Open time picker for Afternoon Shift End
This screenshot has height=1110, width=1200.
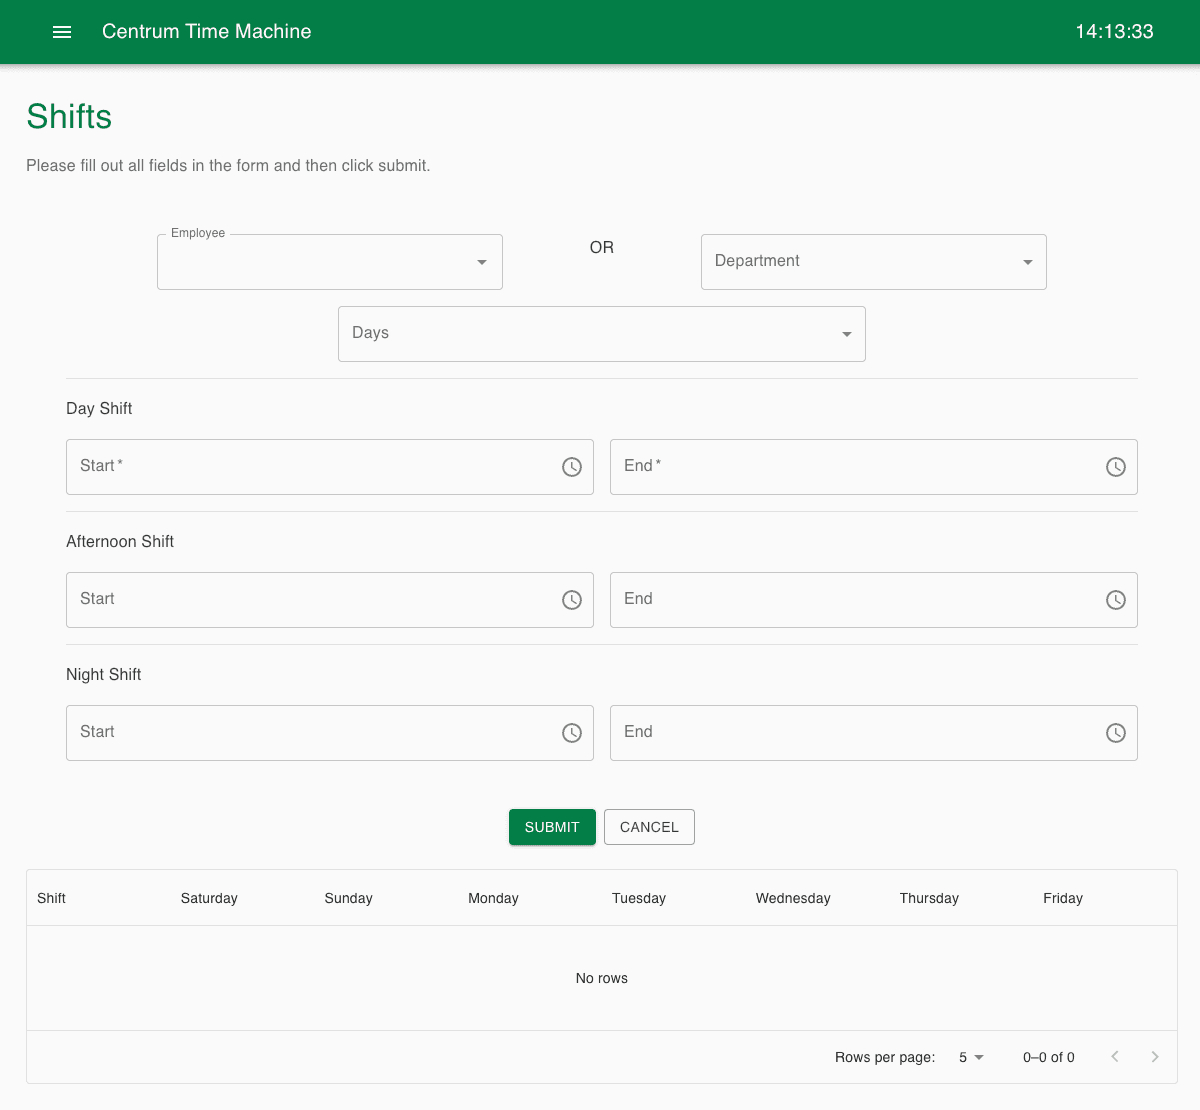[x=1116, y=600]
